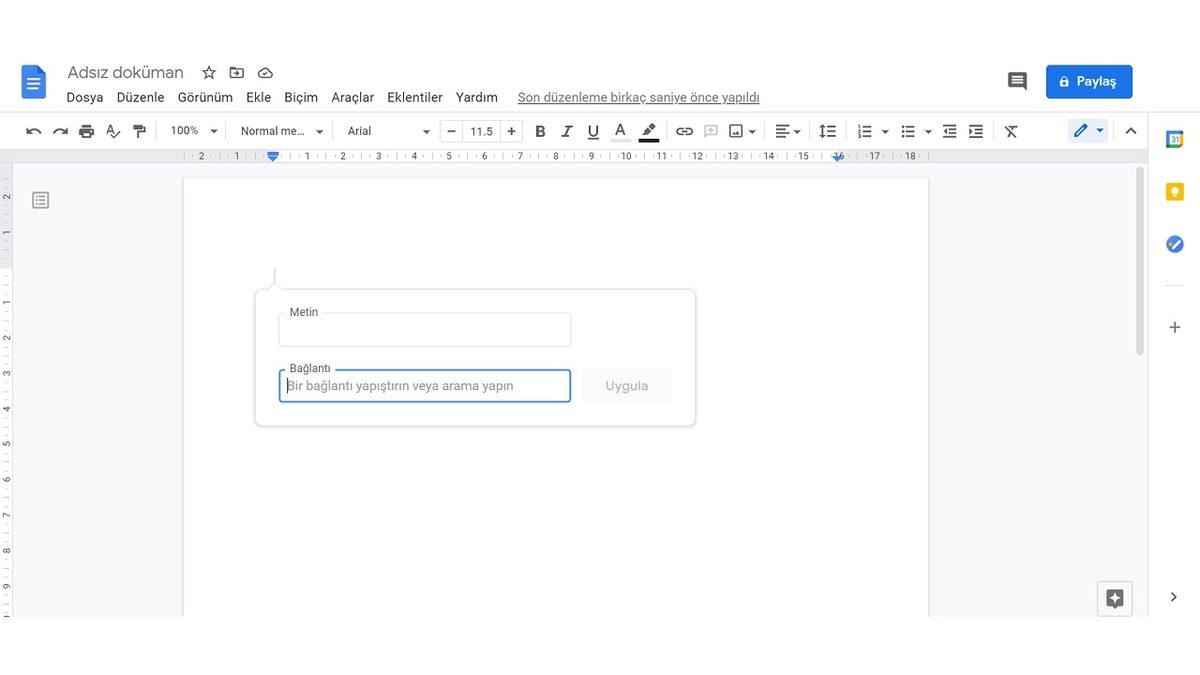Toggle bold formatting

coord(540,131)
